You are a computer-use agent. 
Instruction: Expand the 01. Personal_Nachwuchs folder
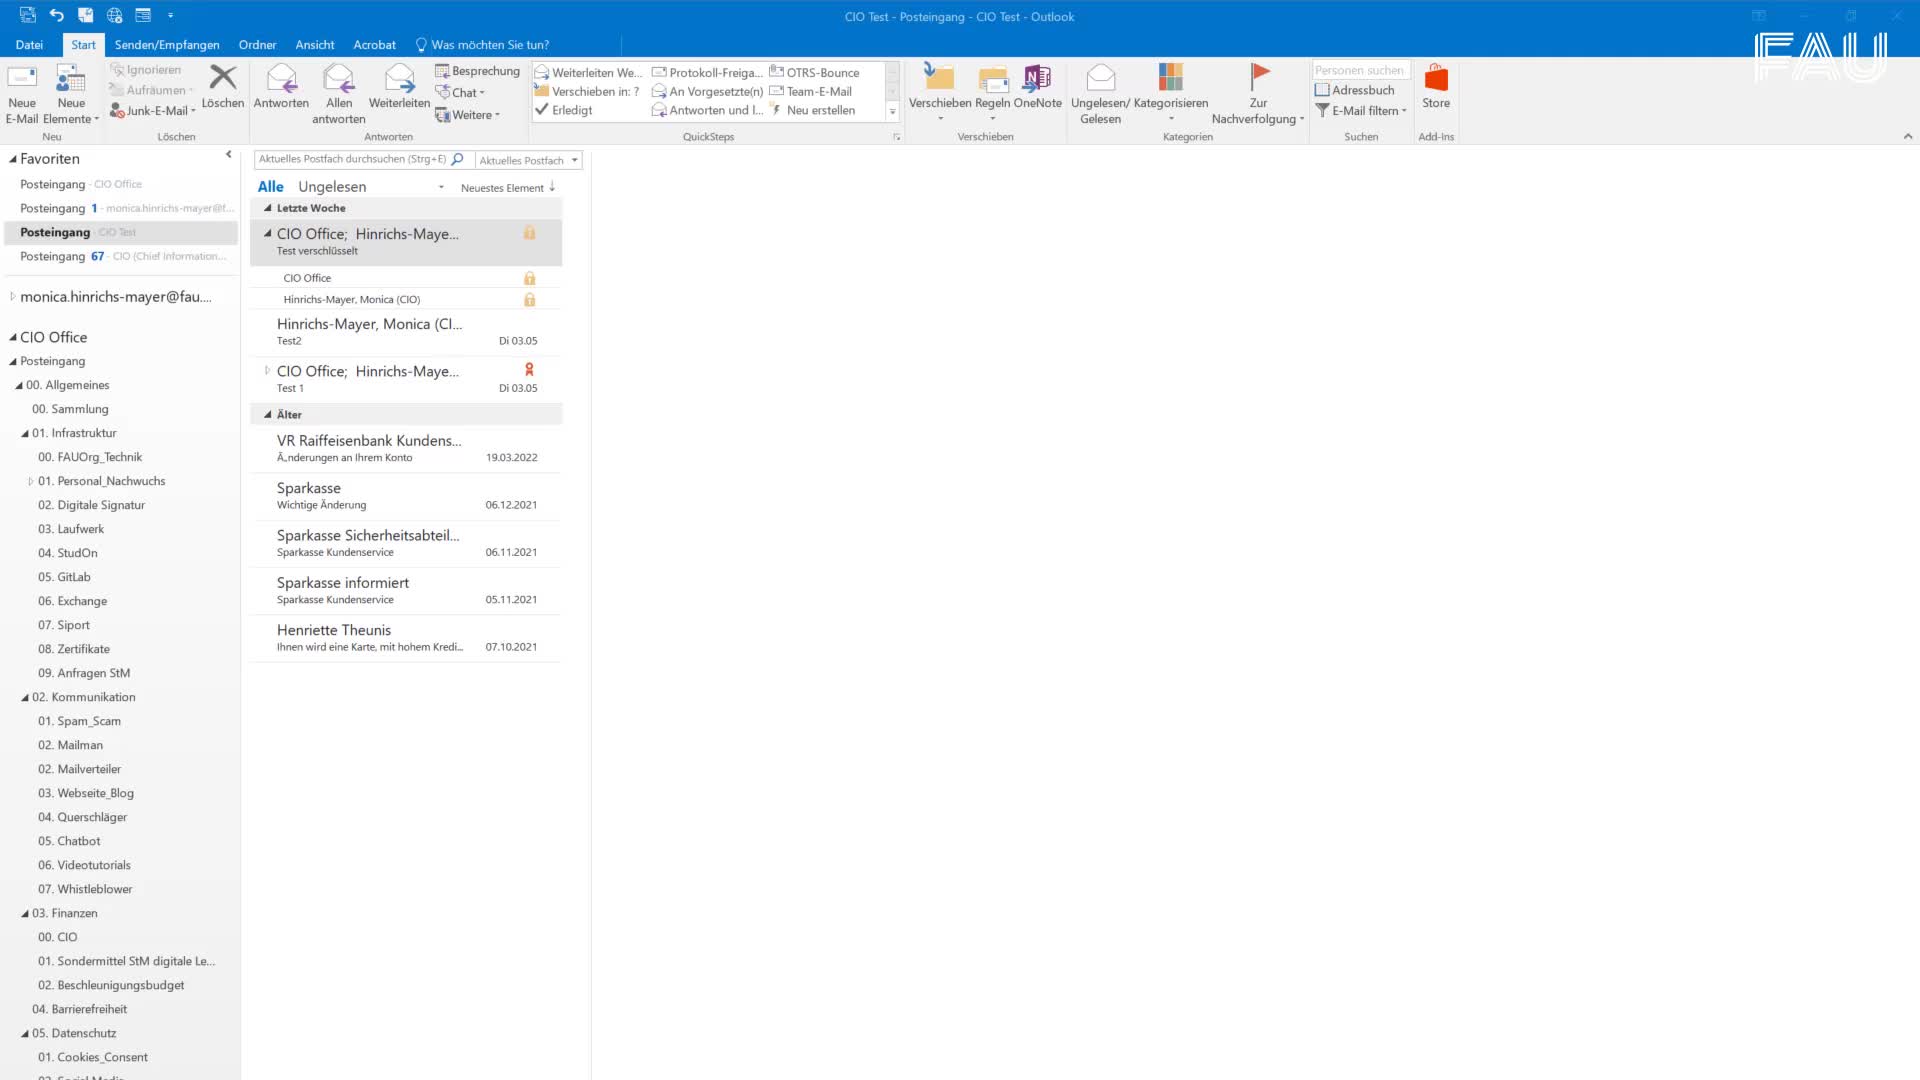pos(31,482)
